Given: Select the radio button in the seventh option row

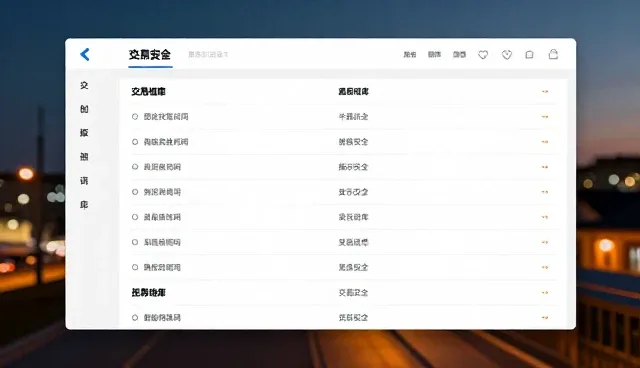Looking at the screenshot, I should (135, 267).
